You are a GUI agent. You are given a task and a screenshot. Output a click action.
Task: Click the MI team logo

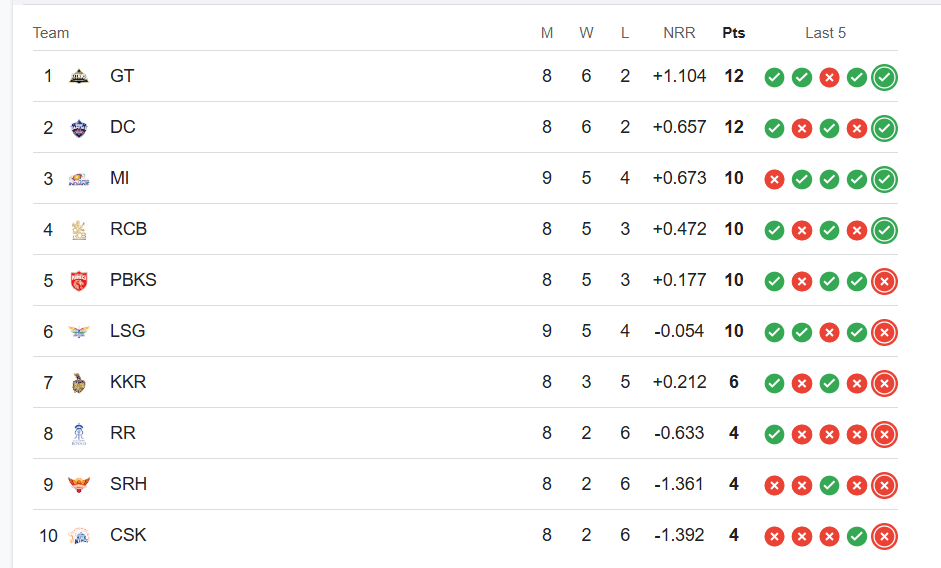[79, 179]
